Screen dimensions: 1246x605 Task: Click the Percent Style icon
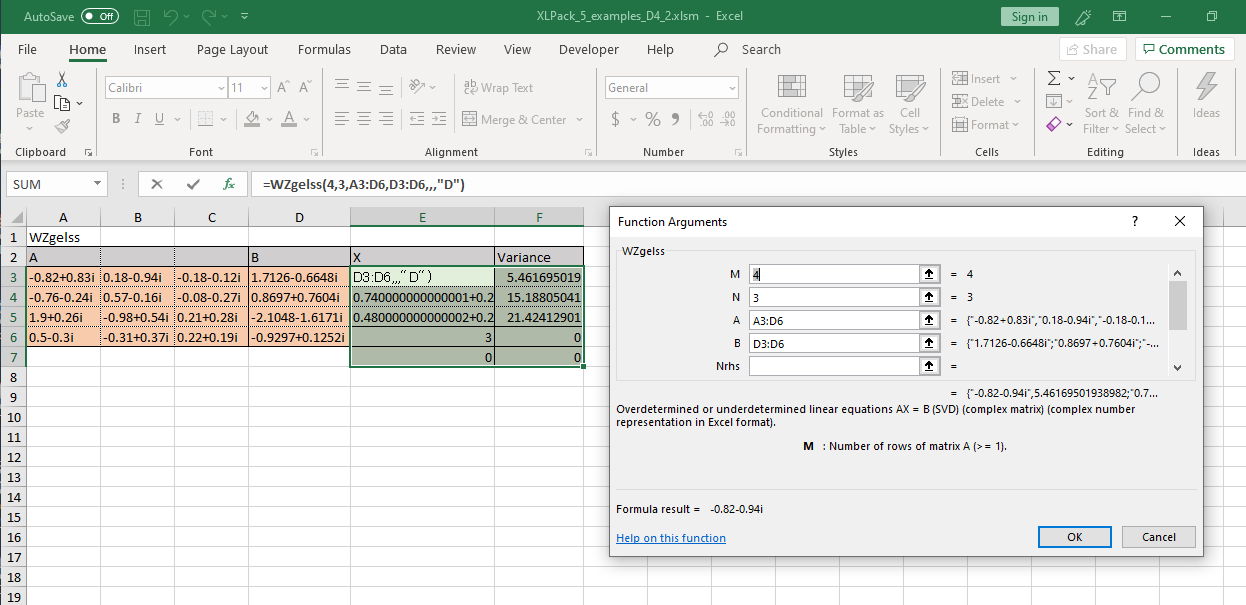[653, 119]
